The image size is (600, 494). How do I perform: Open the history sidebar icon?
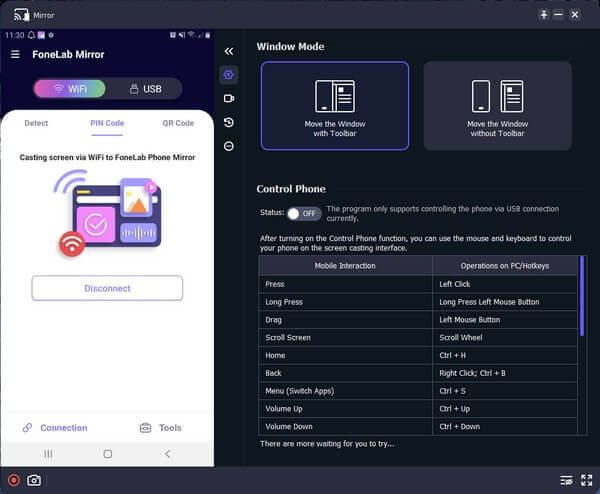(x=229, y=122)
